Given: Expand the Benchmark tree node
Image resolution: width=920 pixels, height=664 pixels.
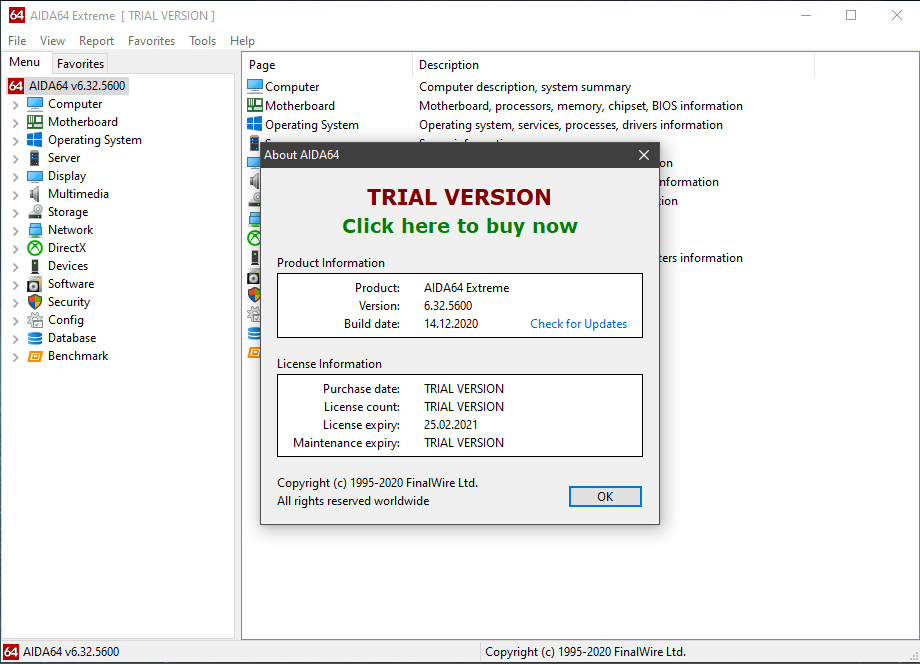Looking at the screenshot, I should (16, 357).
